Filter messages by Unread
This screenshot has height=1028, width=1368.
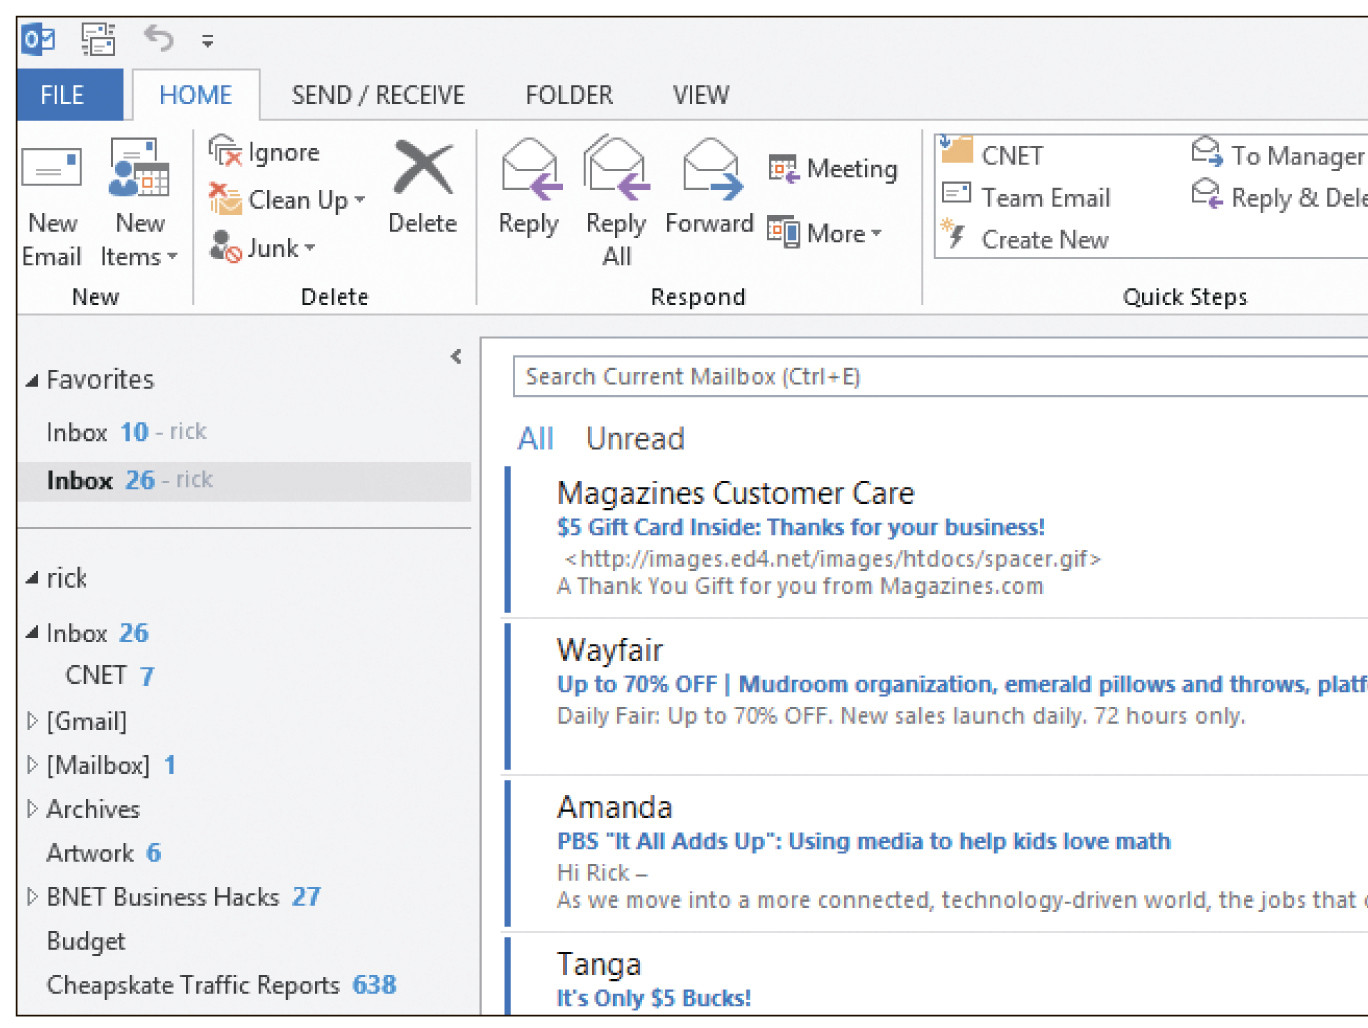click(x=635, y=439)
